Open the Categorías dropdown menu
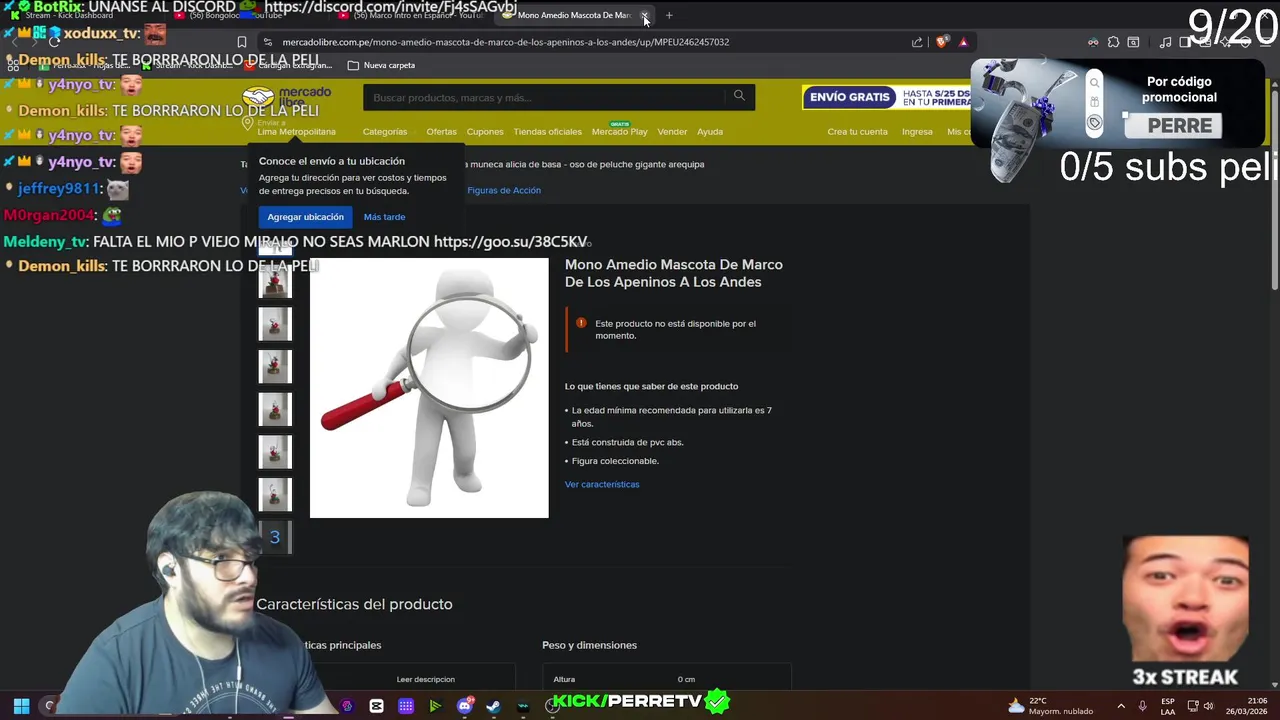The width and height of the screenshot is (1280, 720). coord(386,132)
